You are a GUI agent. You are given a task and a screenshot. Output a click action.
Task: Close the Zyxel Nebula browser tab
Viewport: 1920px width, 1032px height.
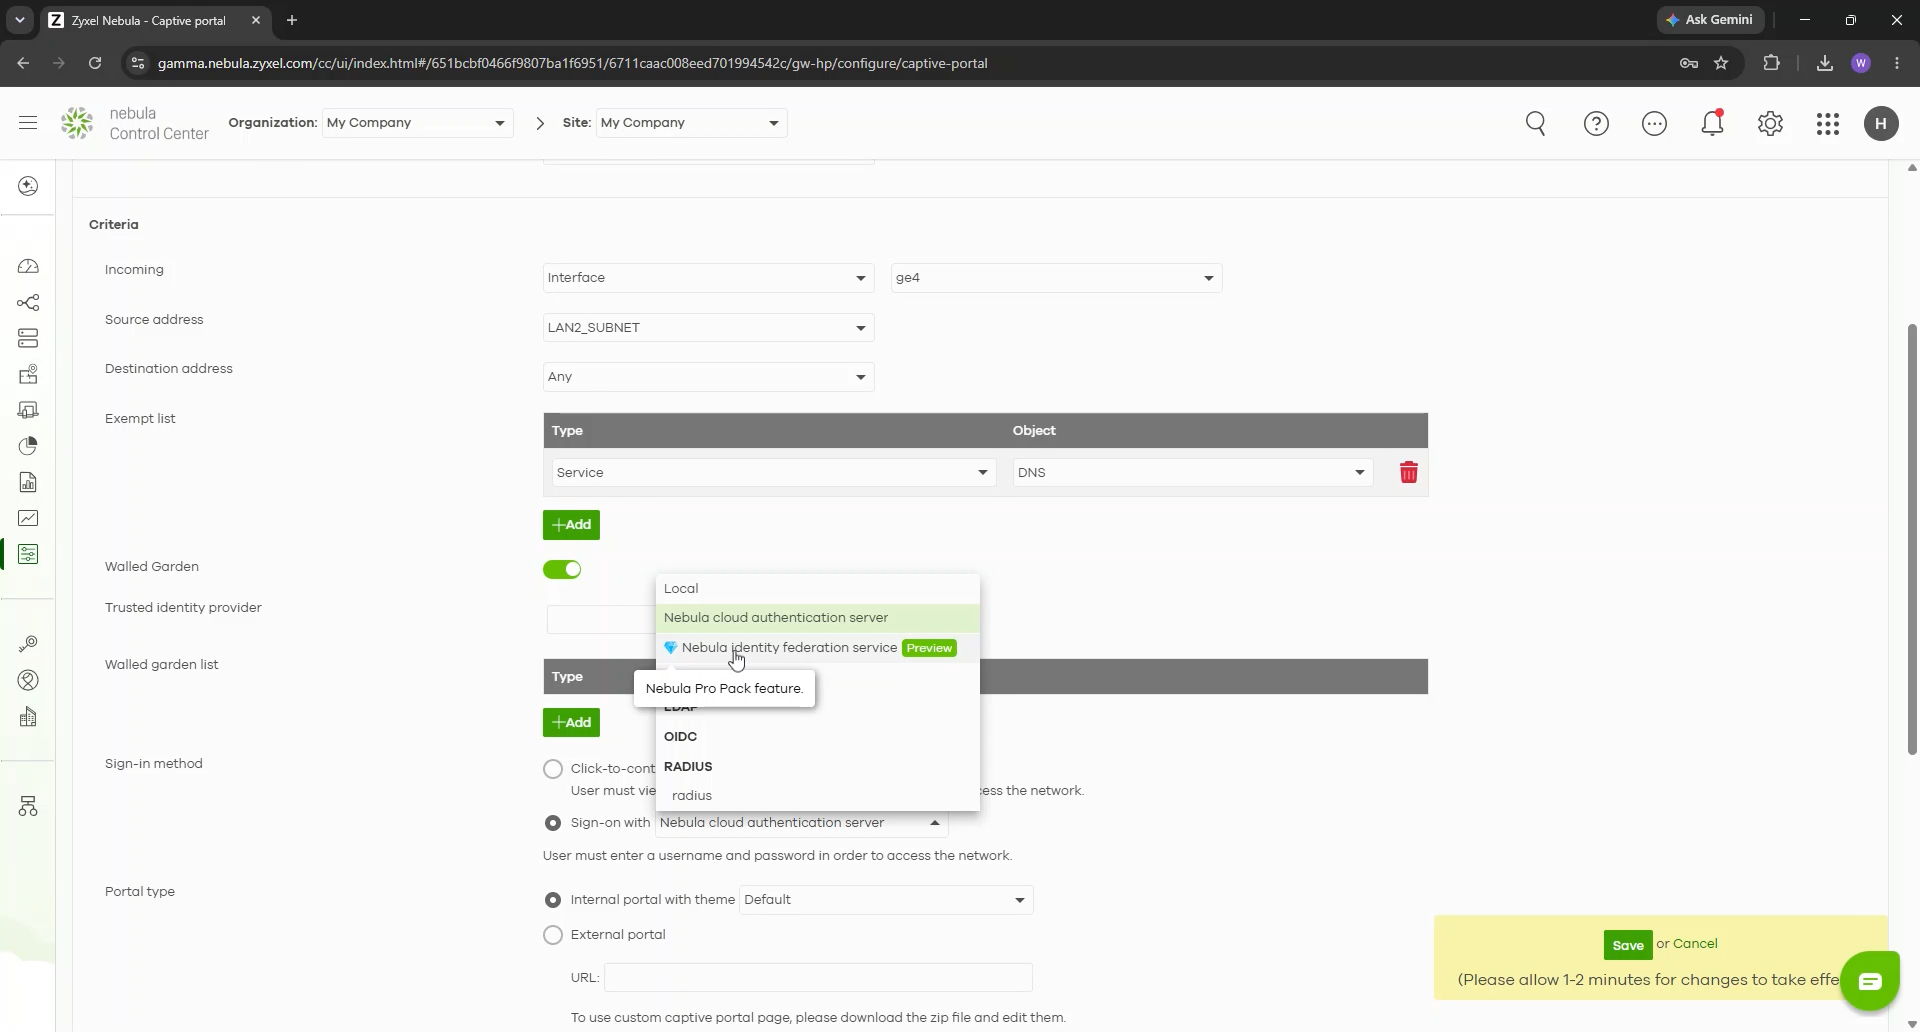pos(256,20)
